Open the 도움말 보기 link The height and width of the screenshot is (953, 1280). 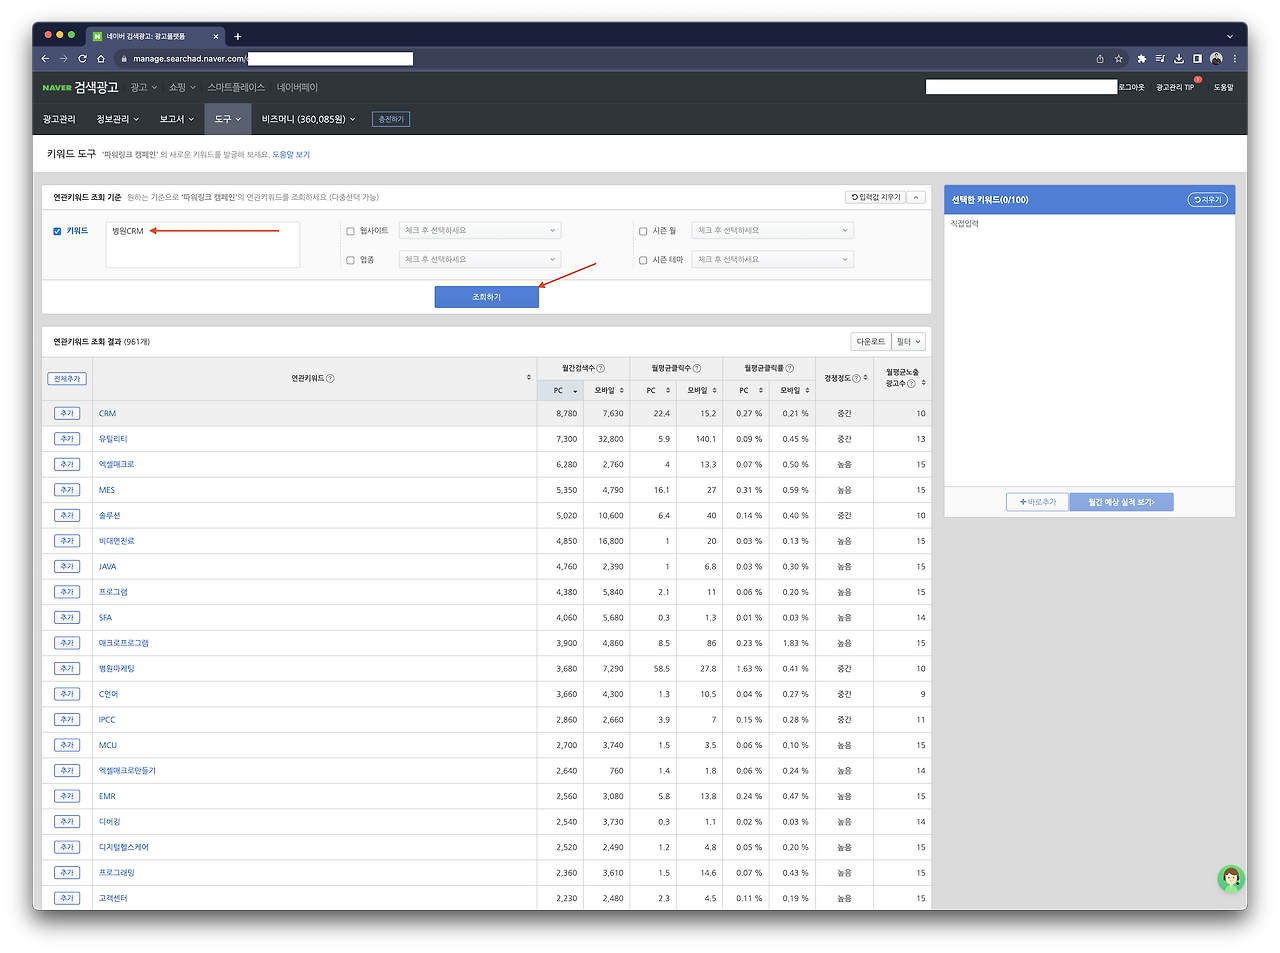pos(291,155)
